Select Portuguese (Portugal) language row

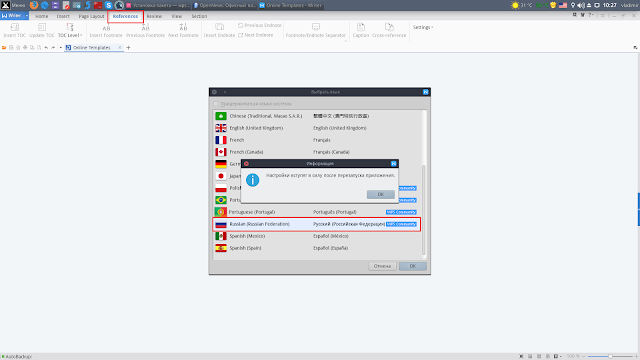(x=316, y=212)
